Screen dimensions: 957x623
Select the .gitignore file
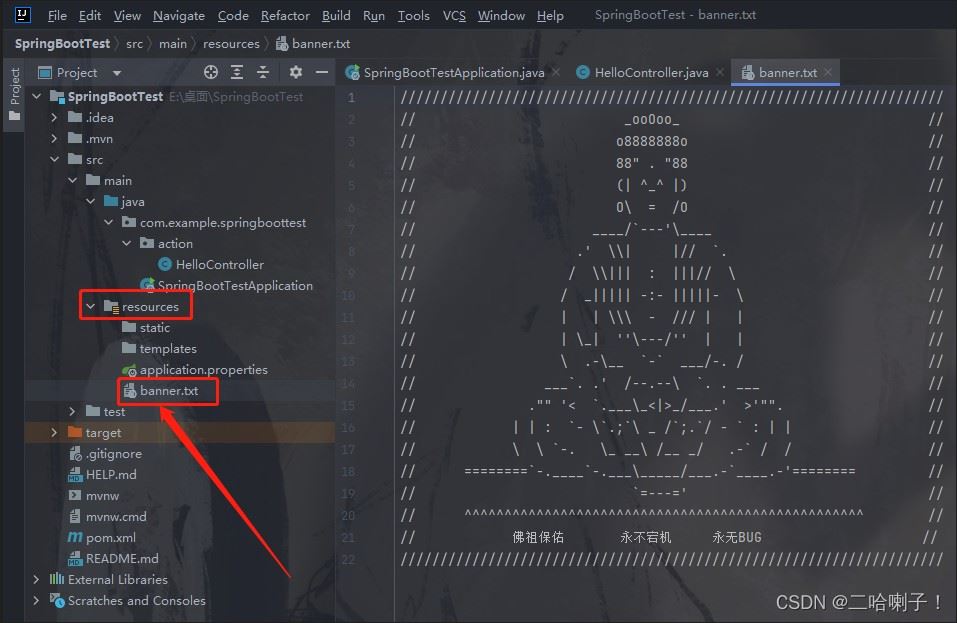coord(106,453)
